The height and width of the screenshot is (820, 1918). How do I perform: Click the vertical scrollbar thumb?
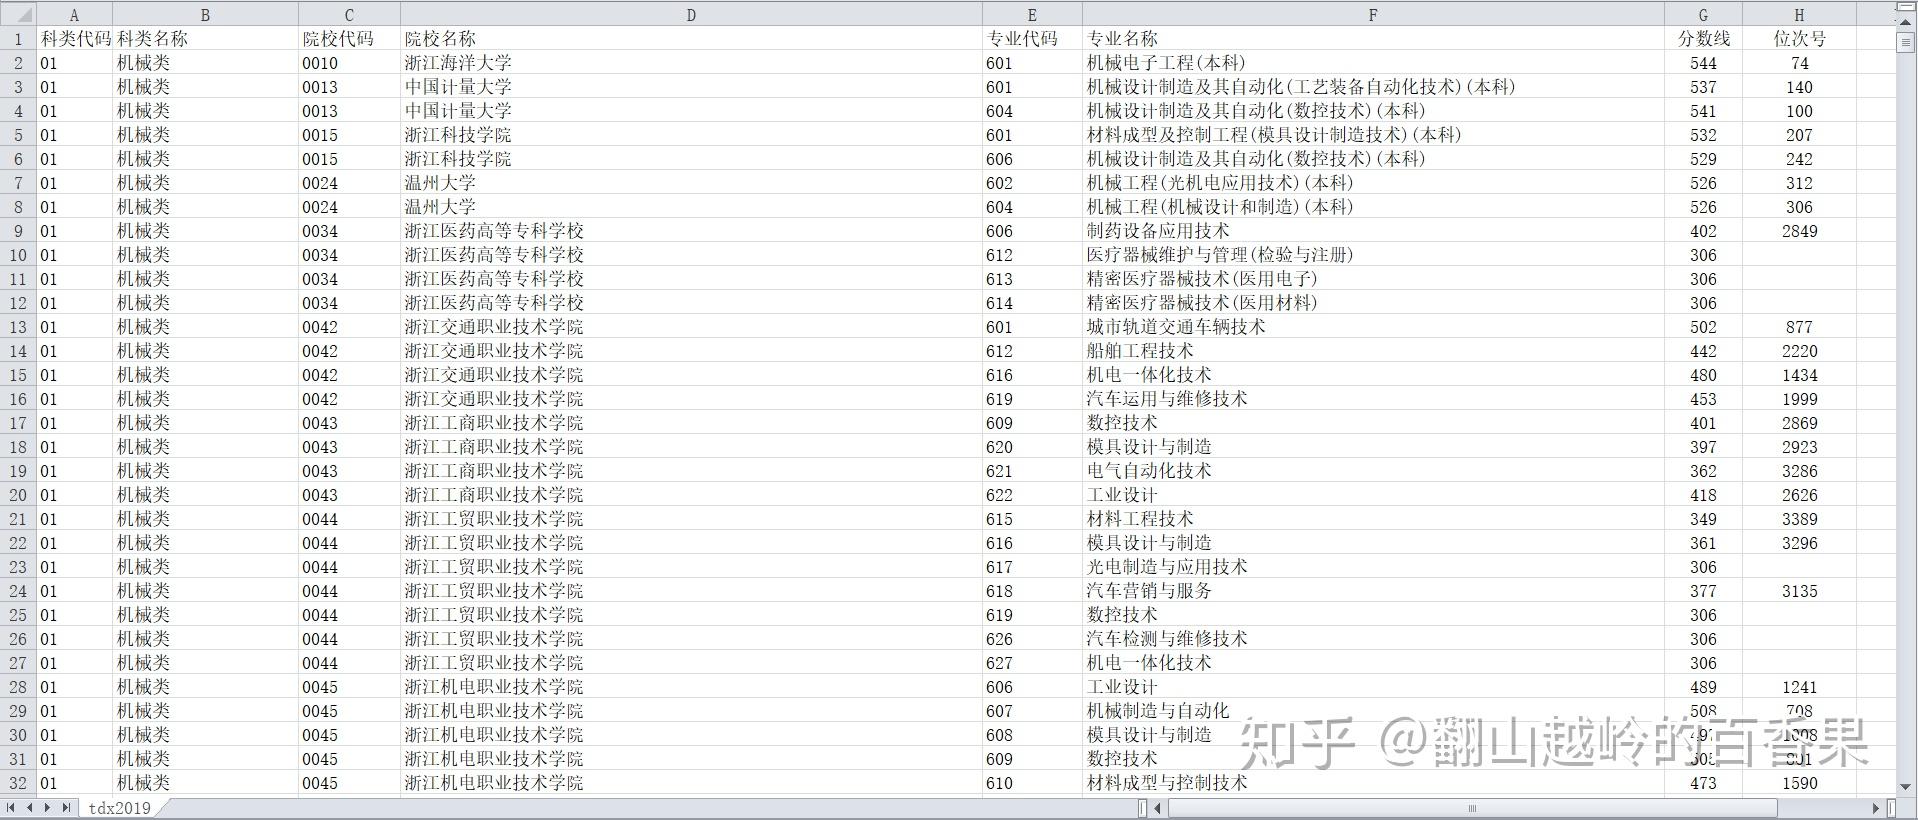[1905, 42]
